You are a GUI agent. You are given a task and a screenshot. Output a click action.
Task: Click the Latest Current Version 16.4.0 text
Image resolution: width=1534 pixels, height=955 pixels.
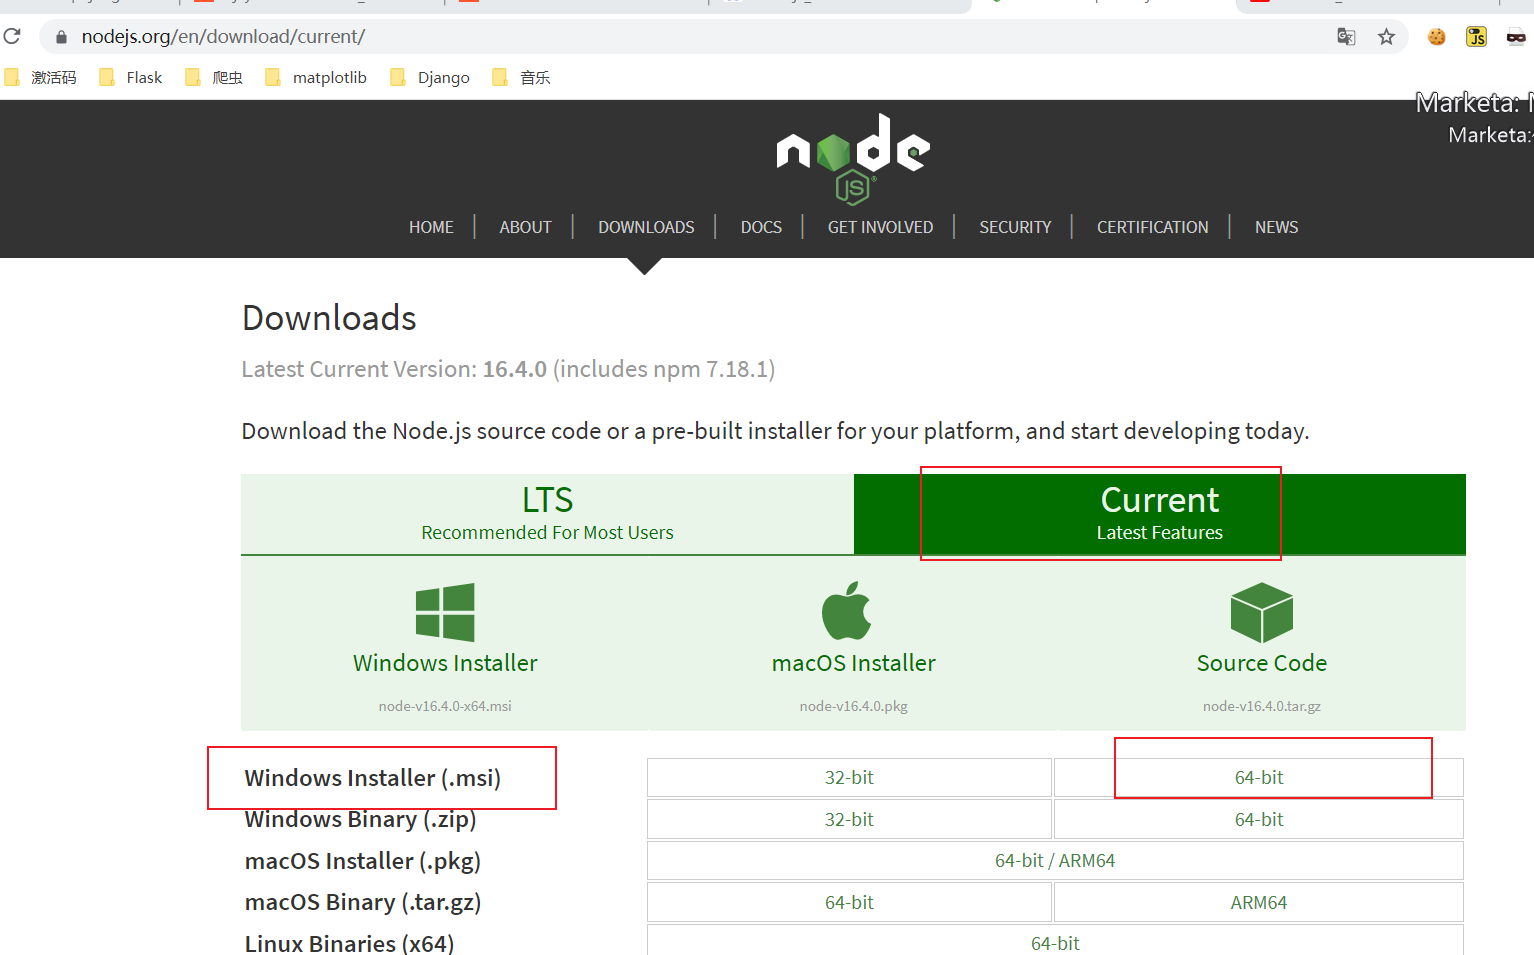click(508, 369)
